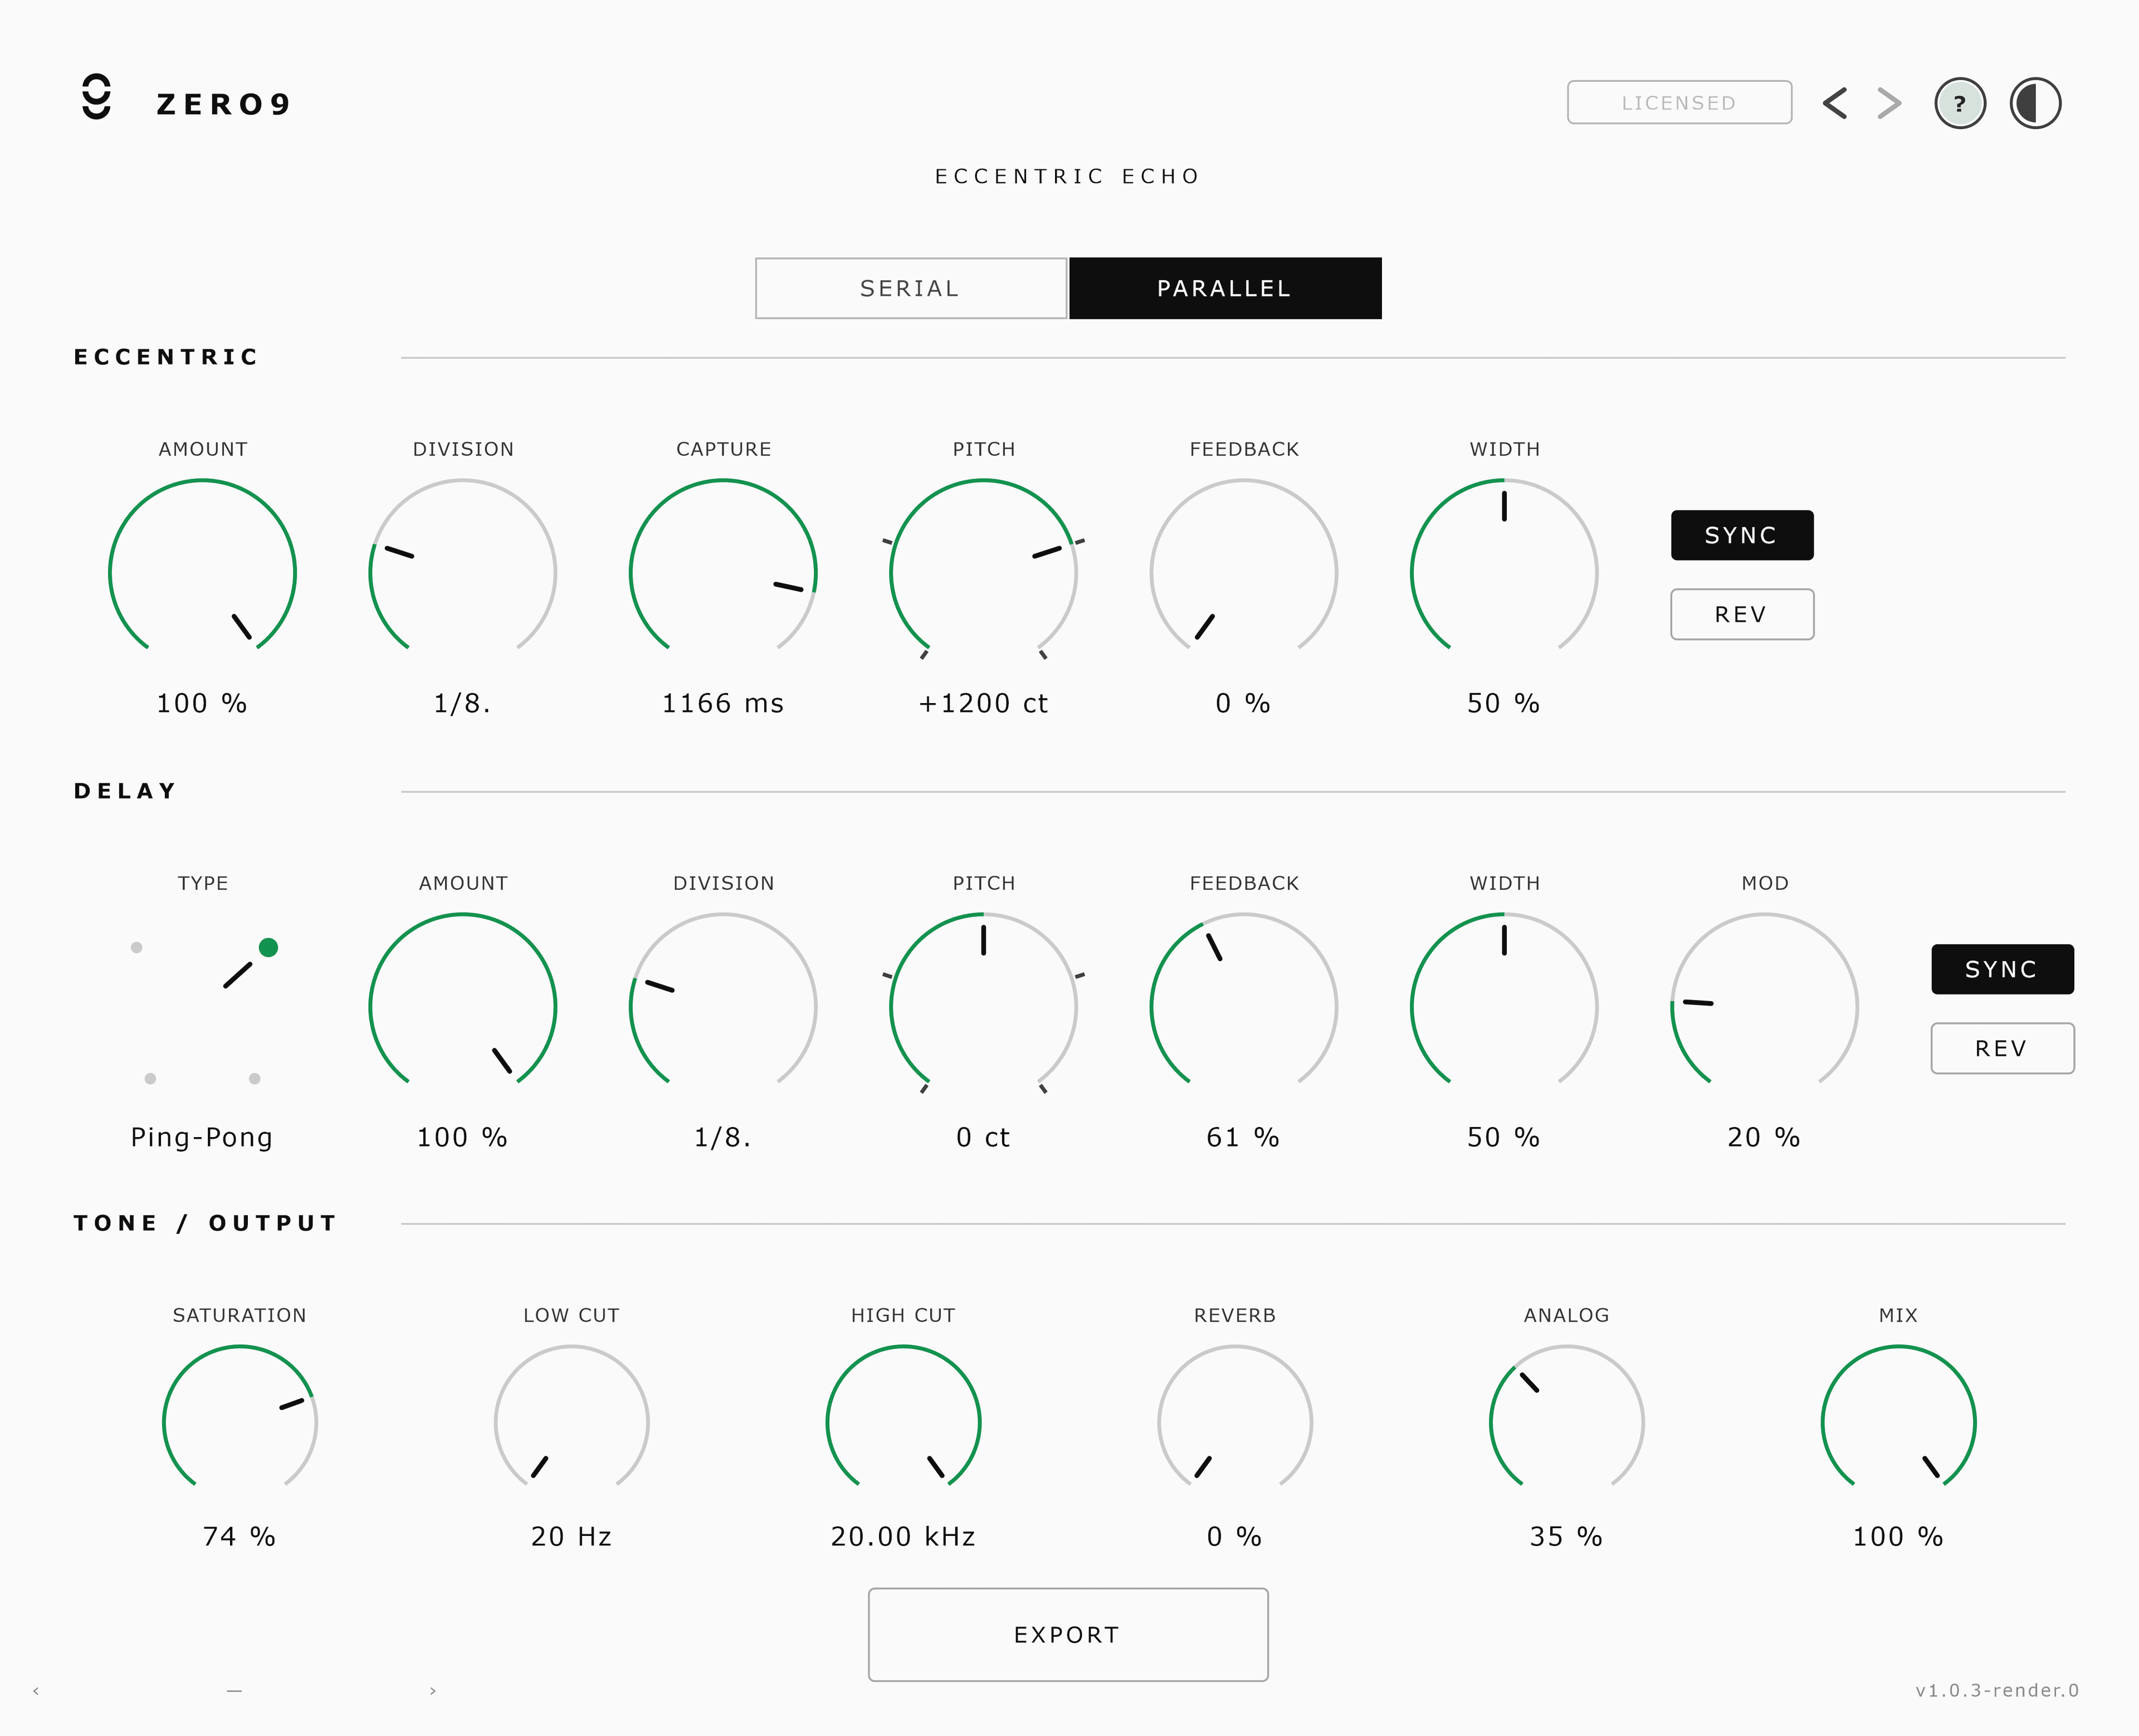The width and height of the screenshot is (2139, 1736).
Task: Open the help question mark icon
Action: [x=1959, y=103]
